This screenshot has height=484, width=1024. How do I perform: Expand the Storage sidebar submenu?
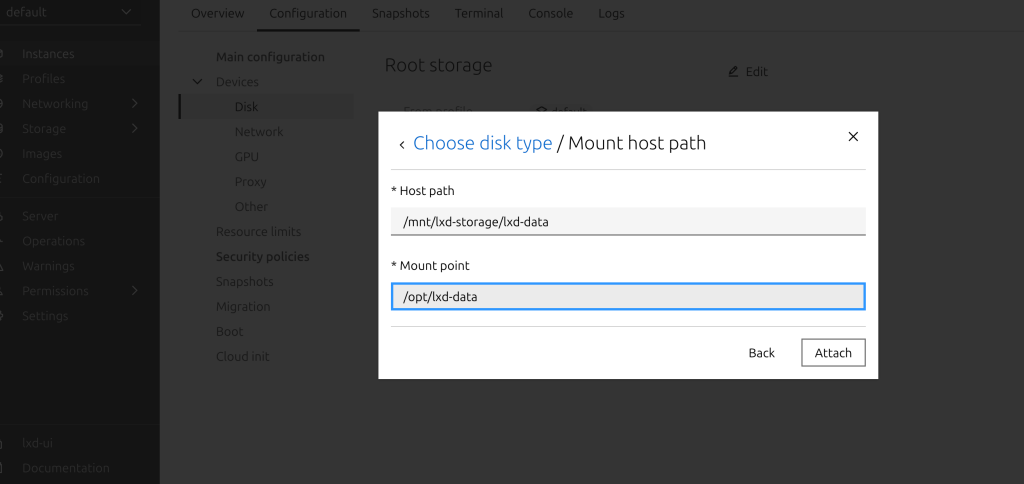click(x=134, y=129)
